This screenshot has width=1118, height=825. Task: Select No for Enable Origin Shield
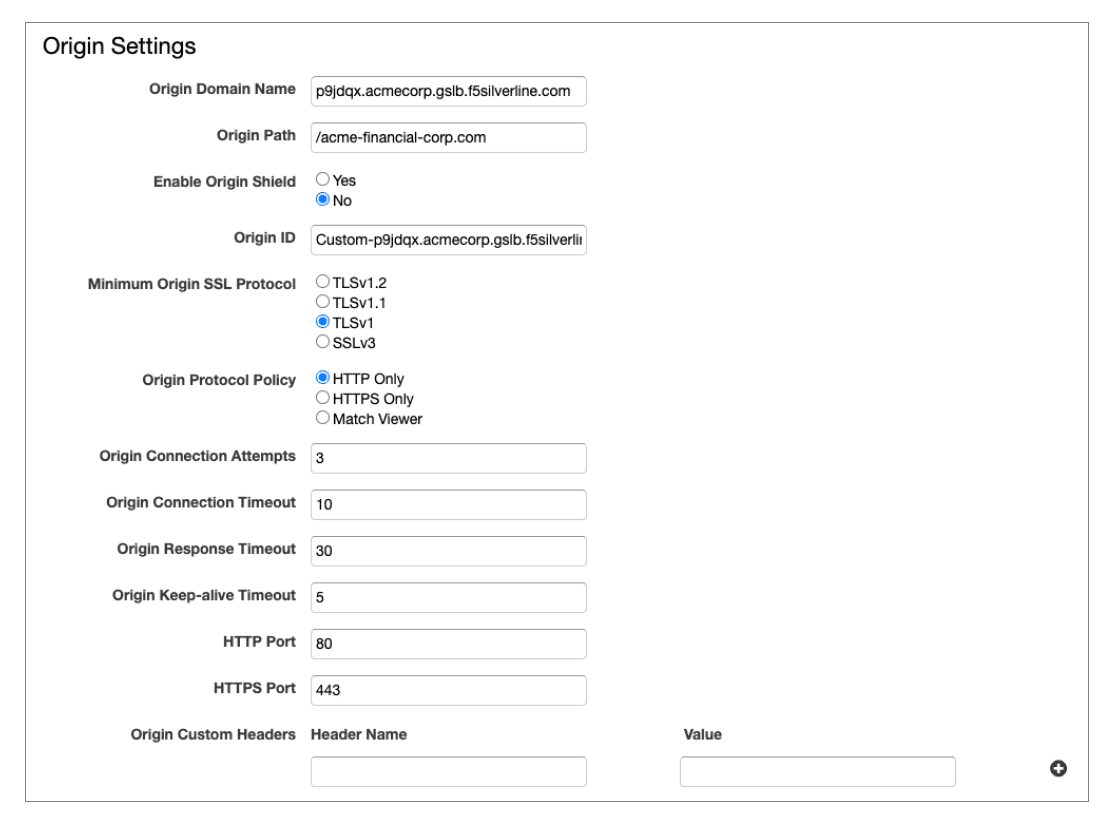coord(323,200)
